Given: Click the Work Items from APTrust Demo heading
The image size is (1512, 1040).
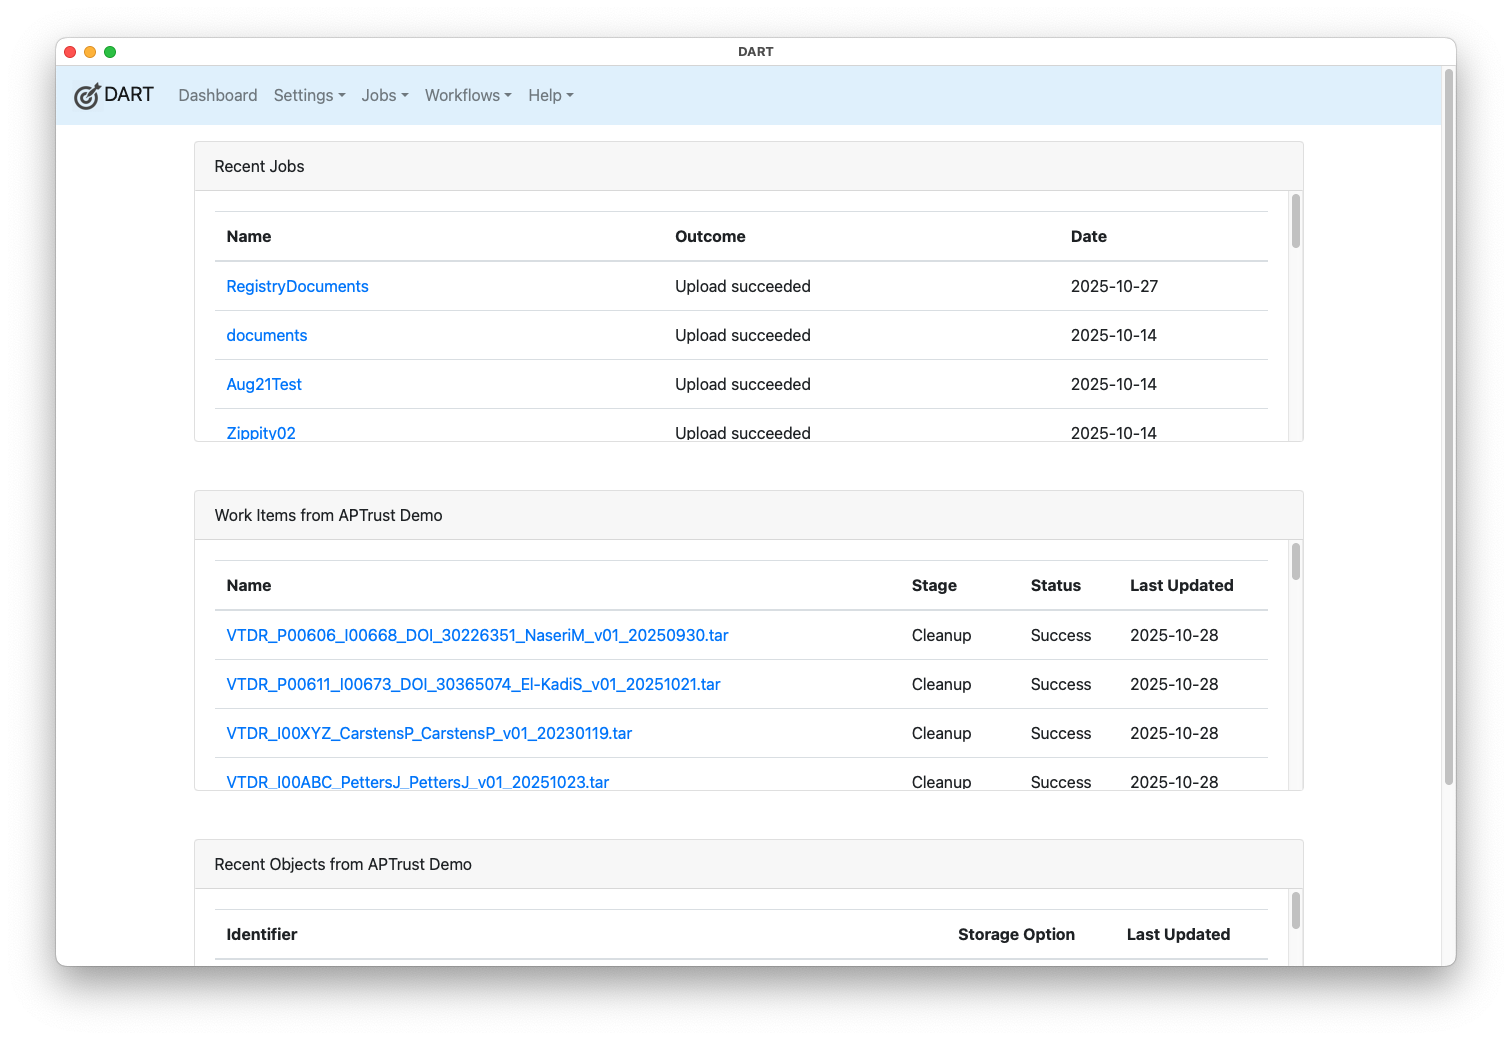Looking at the screenshot, I should [328, 515].
